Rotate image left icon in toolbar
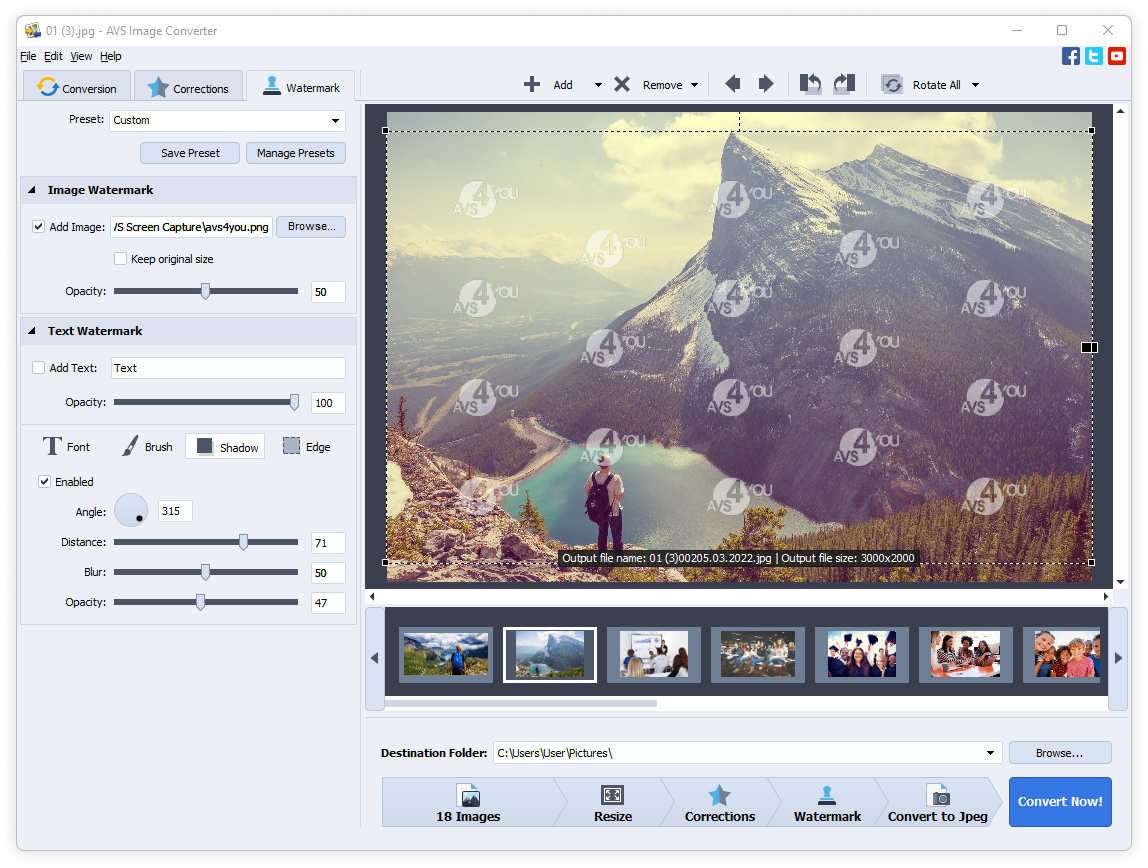Image resolution: width=1148 pixels, height=868 pixels. [x=810, y=84]
